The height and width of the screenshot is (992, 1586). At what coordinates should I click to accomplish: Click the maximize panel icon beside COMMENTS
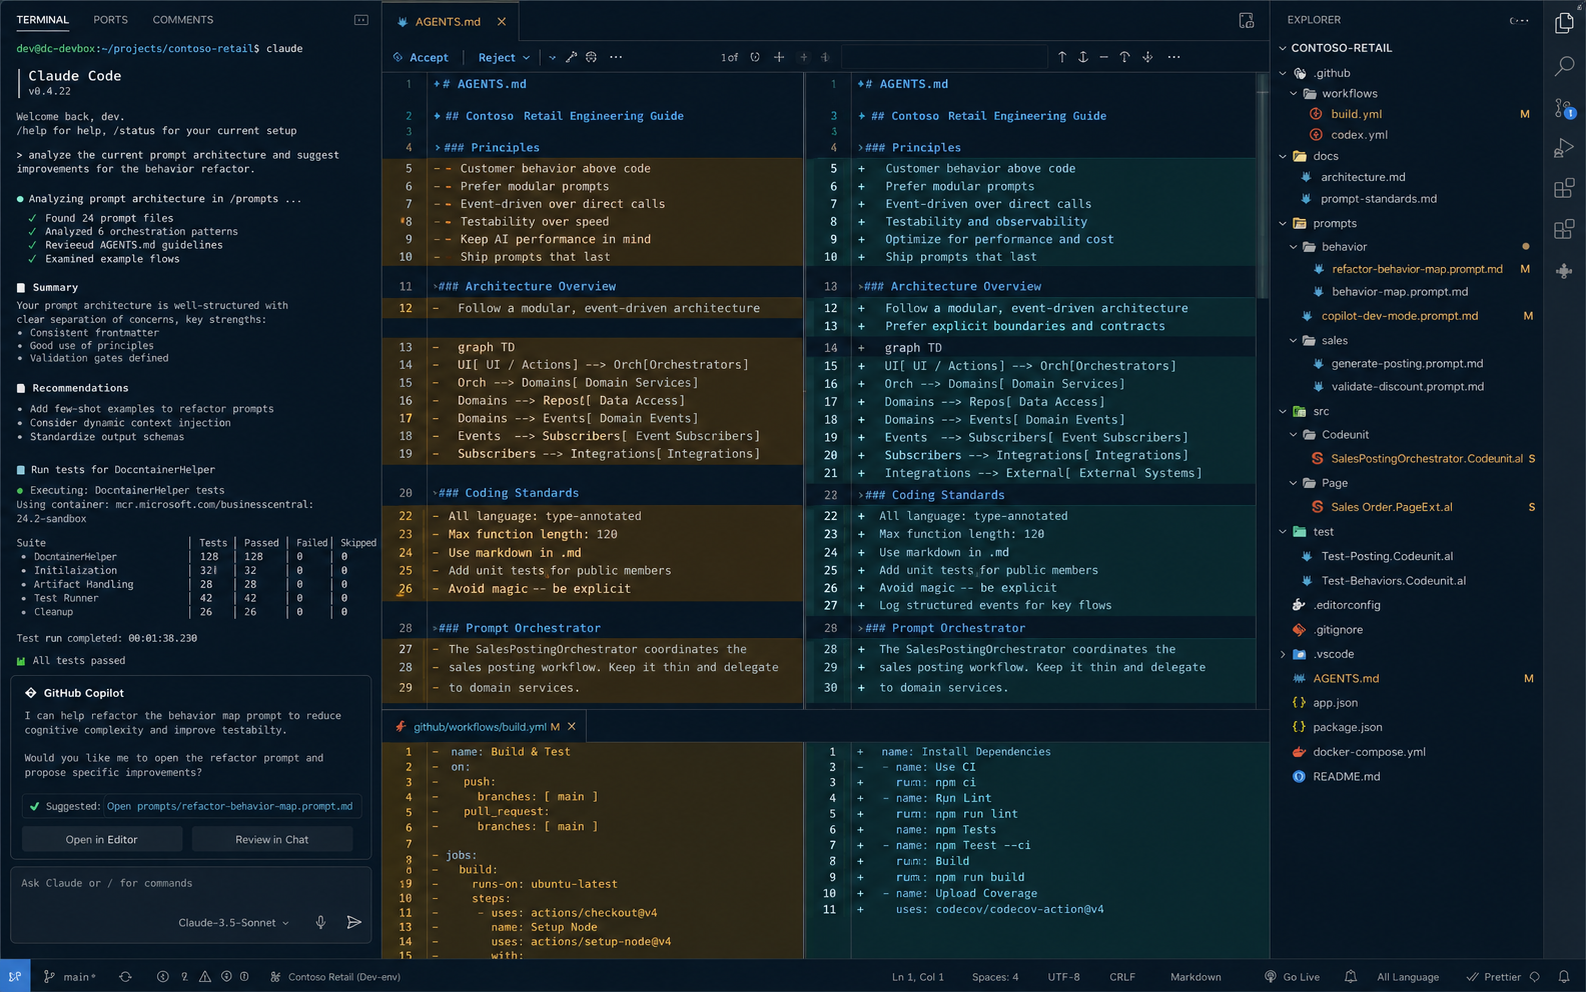pyautogui.click(x=361, y=20)
